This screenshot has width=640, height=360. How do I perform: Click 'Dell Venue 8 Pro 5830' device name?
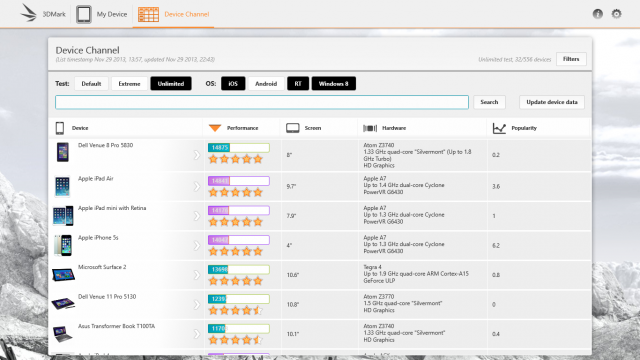(x=105, y=145)
